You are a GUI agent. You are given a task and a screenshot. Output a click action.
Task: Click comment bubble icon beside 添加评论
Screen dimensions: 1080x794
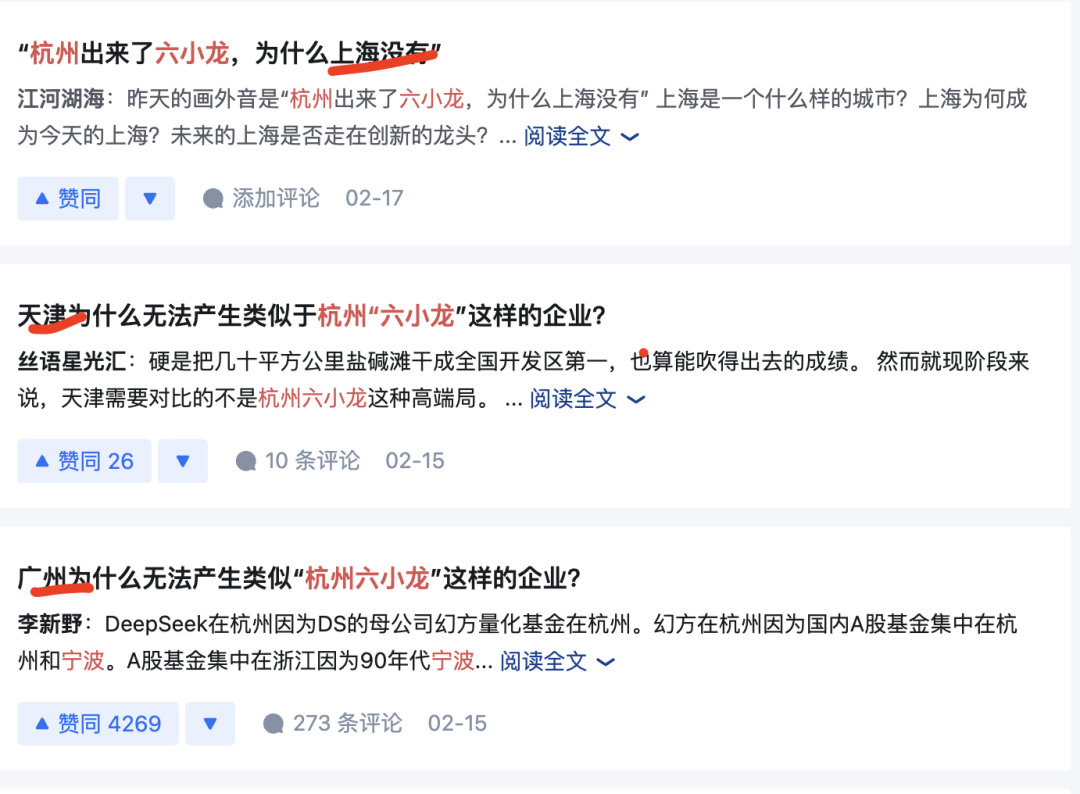[x=213, y=199]
